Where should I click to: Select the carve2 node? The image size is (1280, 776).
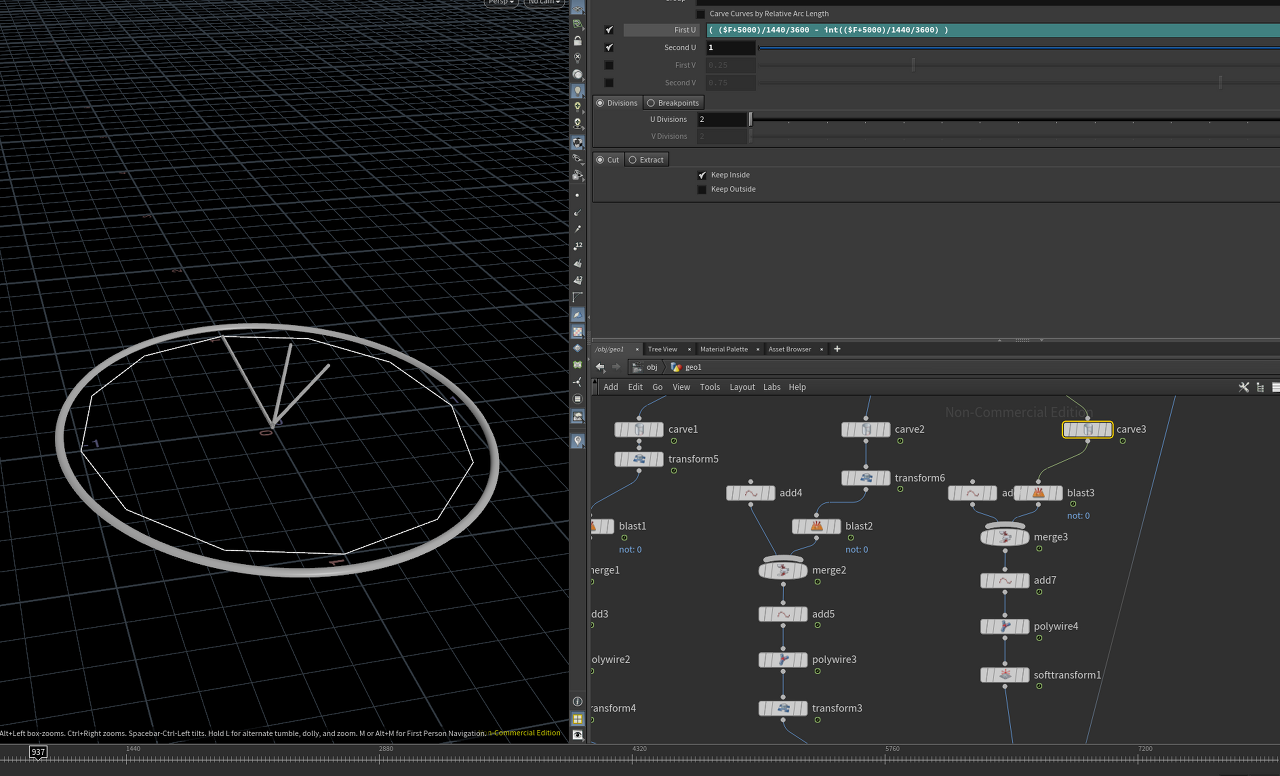(x=866, y=429)
